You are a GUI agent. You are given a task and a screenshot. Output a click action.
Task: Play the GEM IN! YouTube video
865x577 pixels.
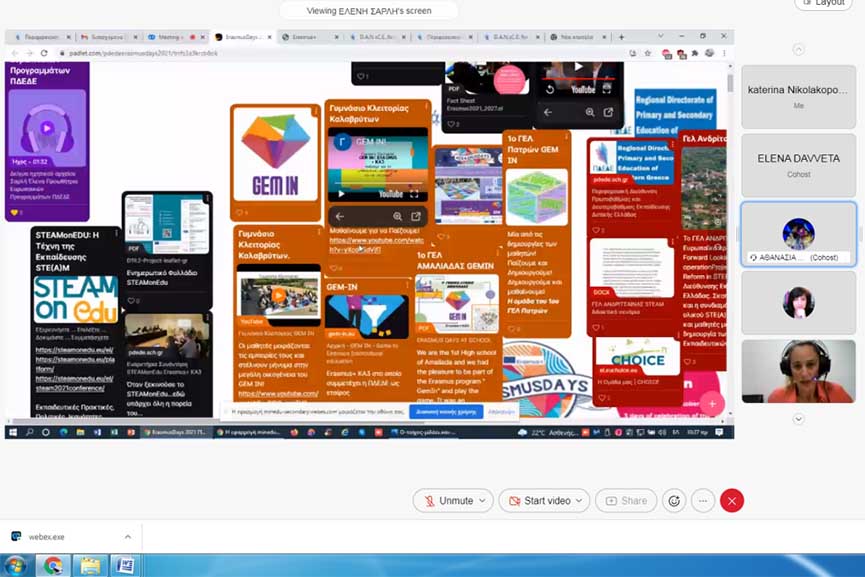point(341,194)
